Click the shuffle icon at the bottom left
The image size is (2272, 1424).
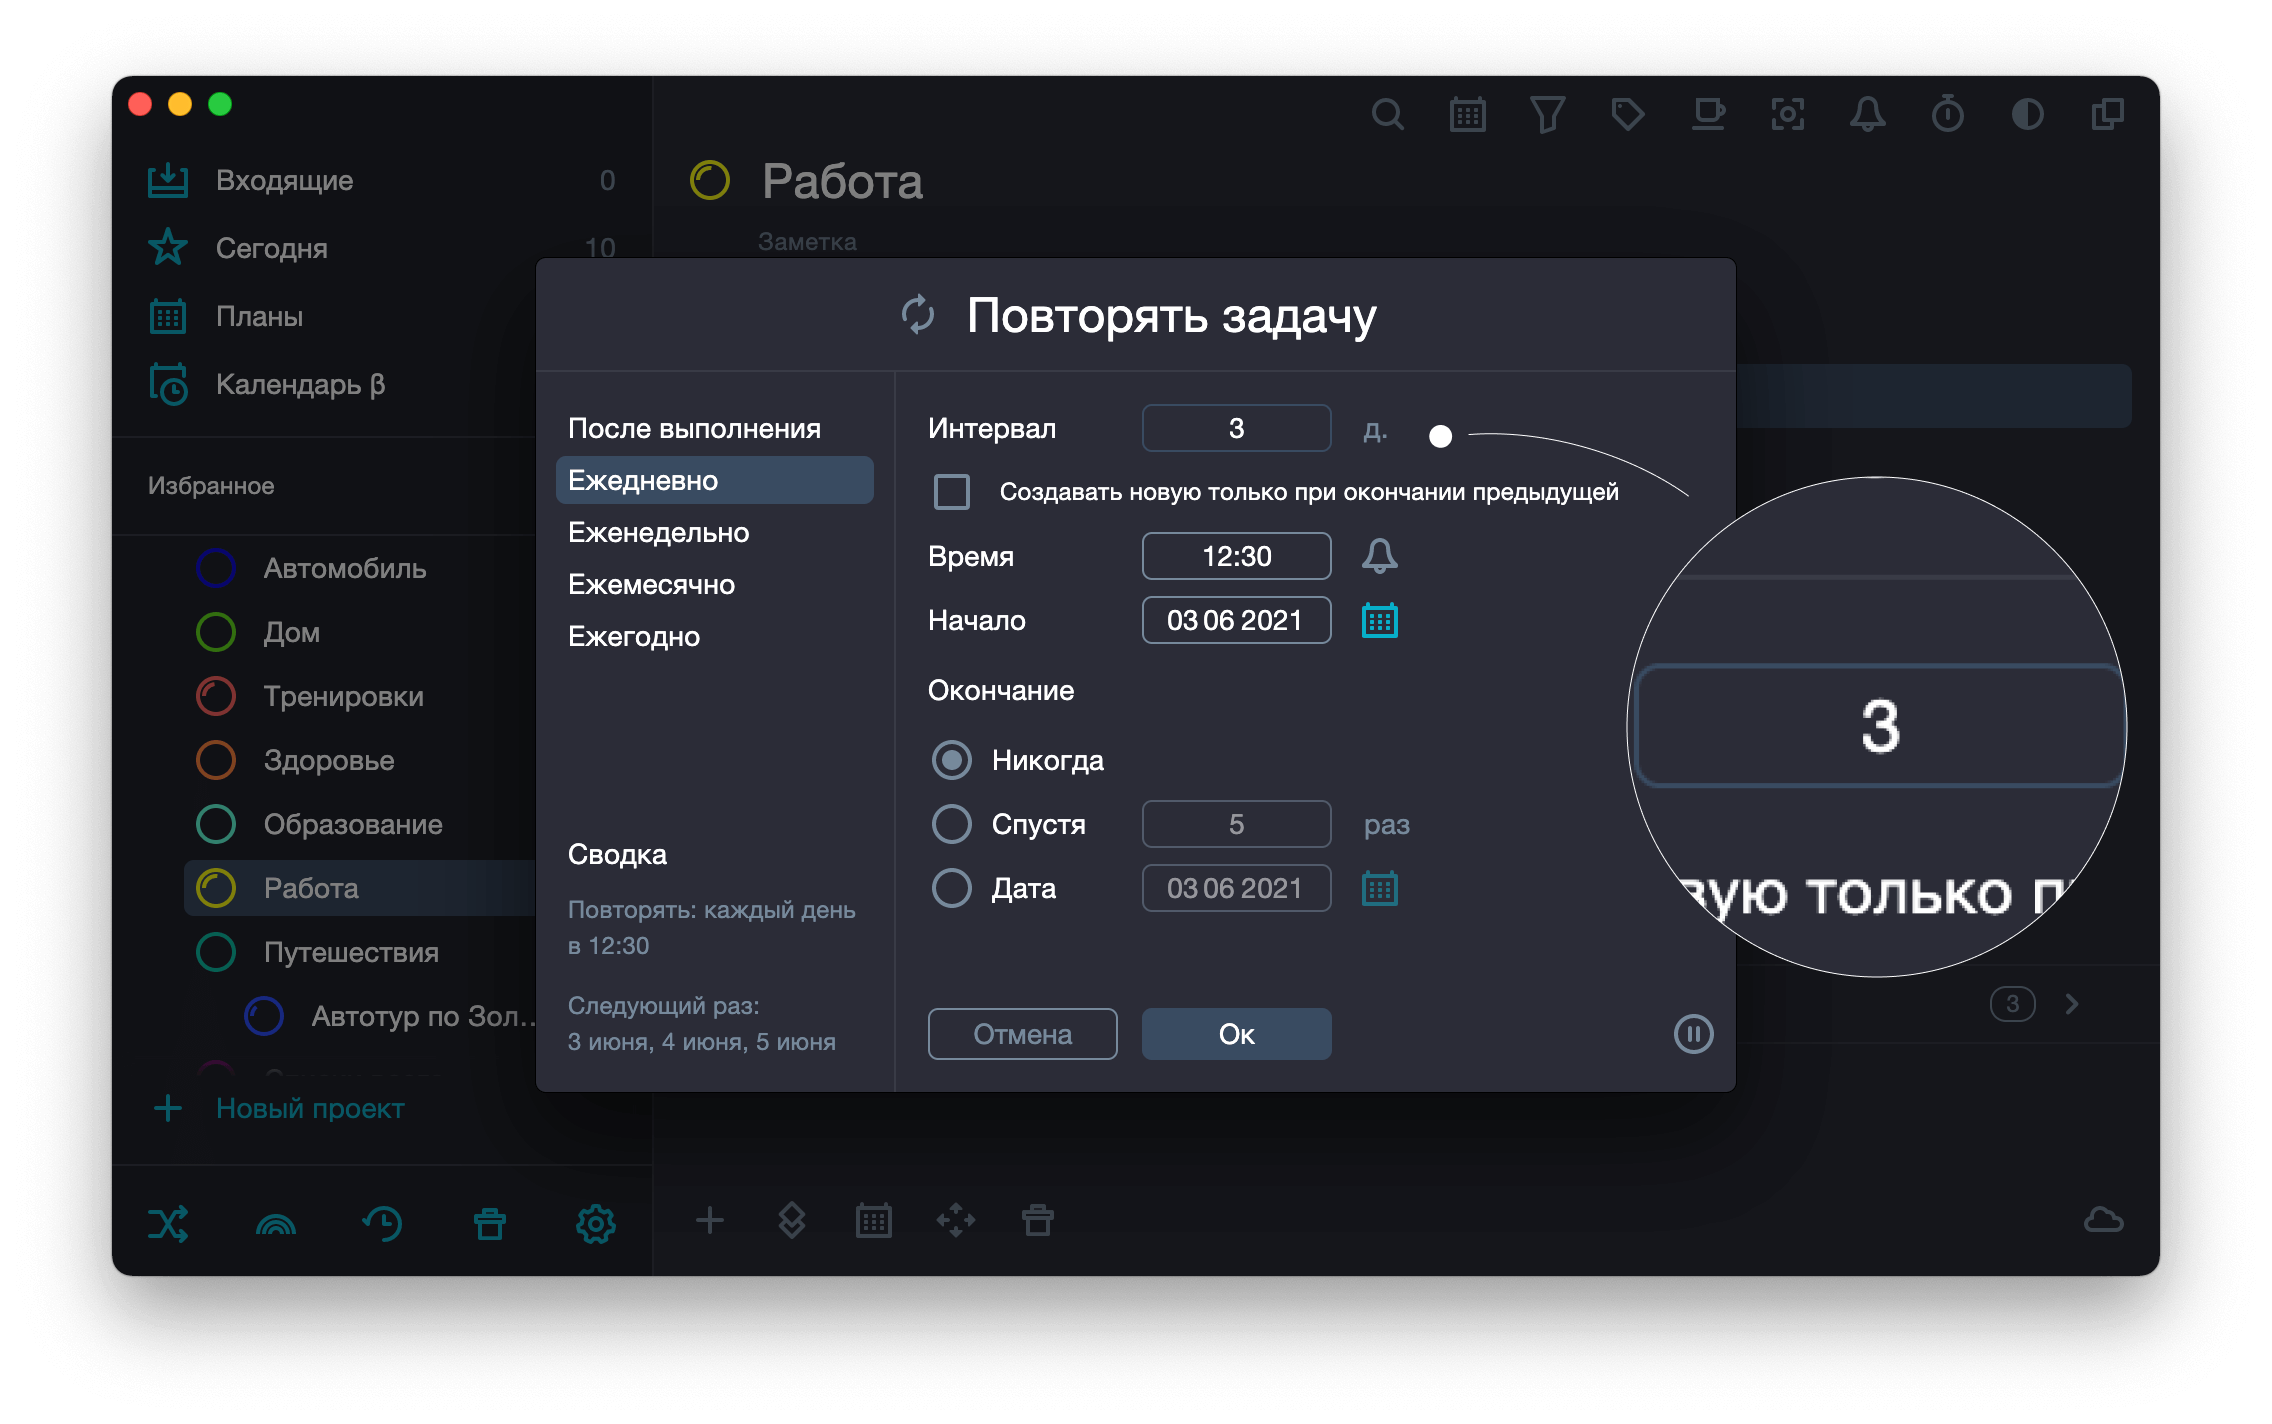tap(168, 1223)
